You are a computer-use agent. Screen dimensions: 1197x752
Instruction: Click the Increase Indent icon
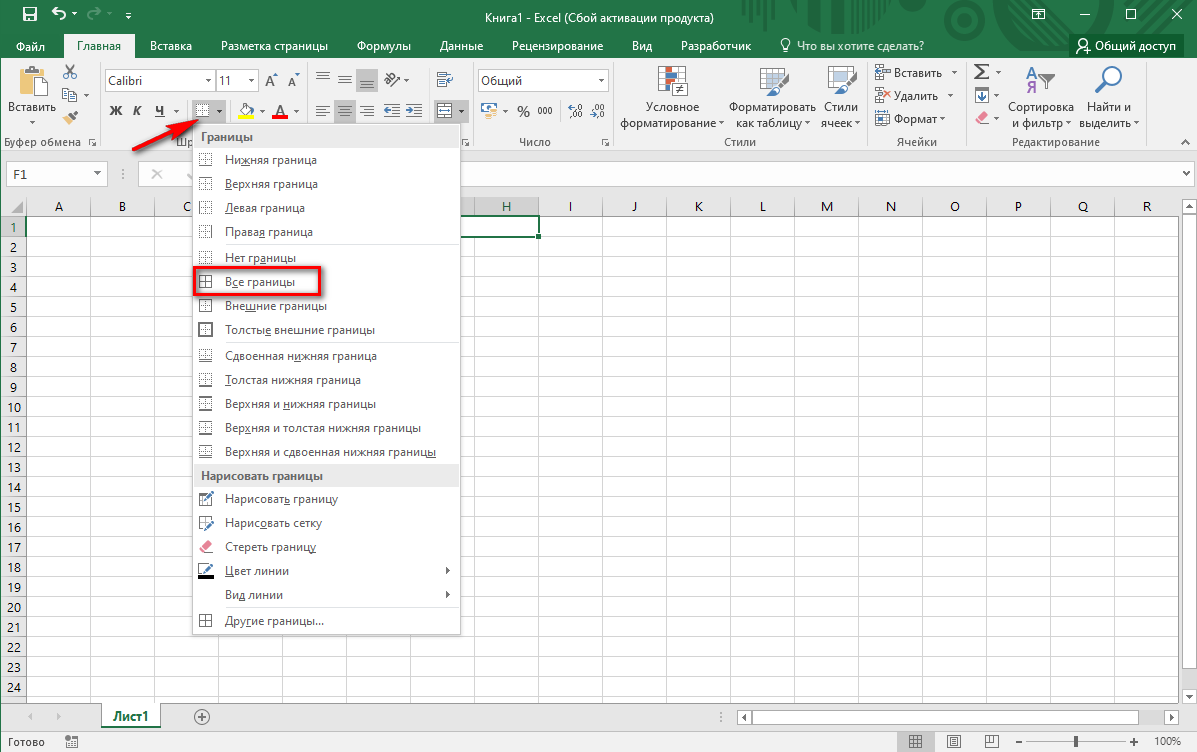coord(414,111)
